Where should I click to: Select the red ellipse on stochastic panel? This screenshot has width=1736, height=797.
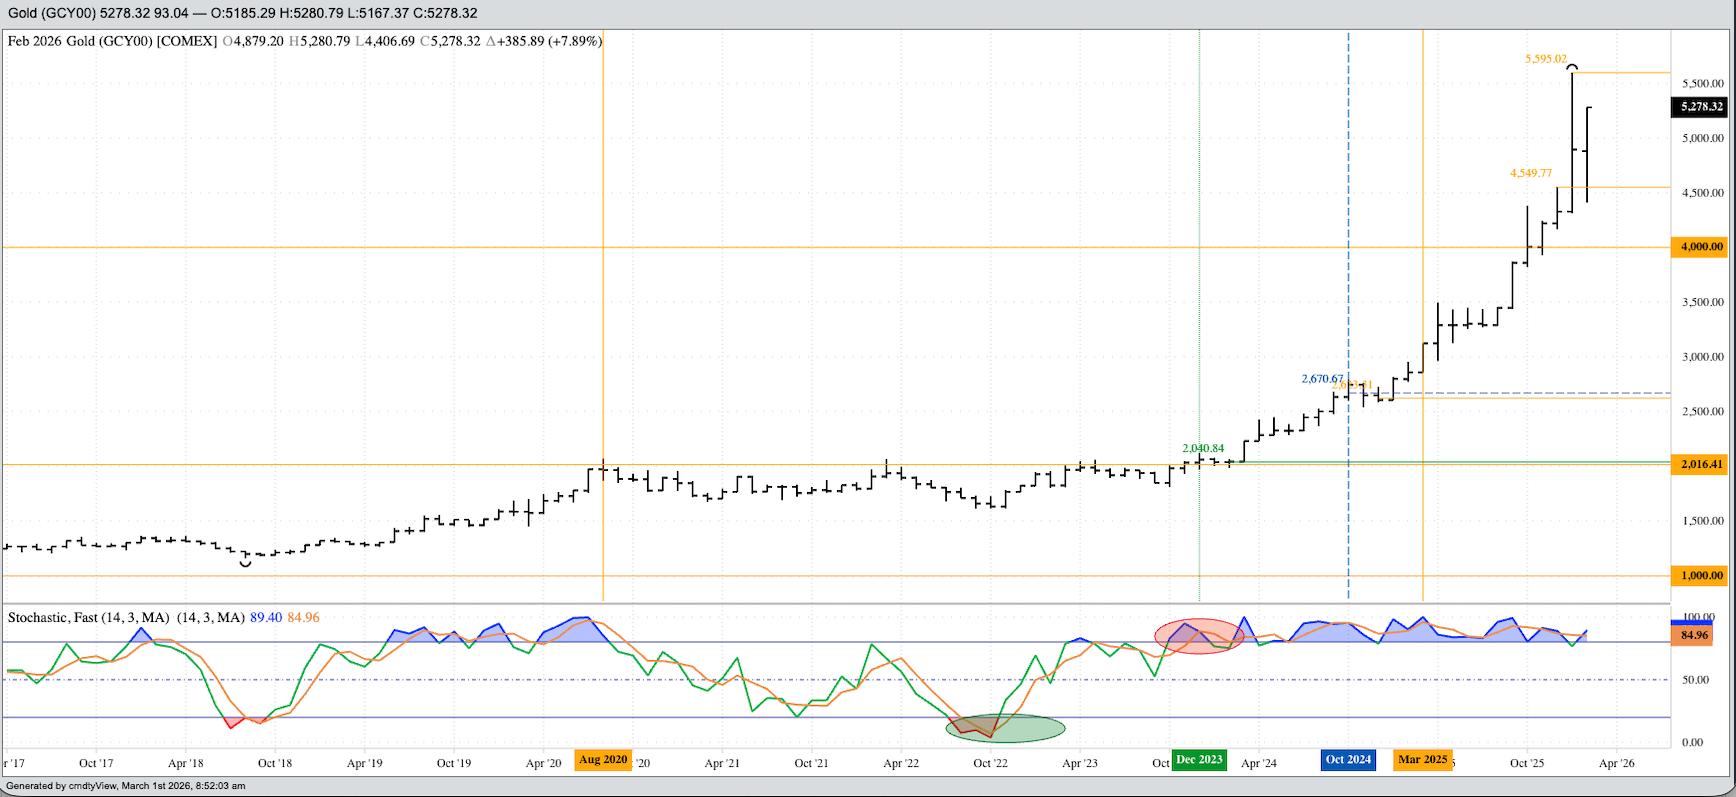point(1199,636)
